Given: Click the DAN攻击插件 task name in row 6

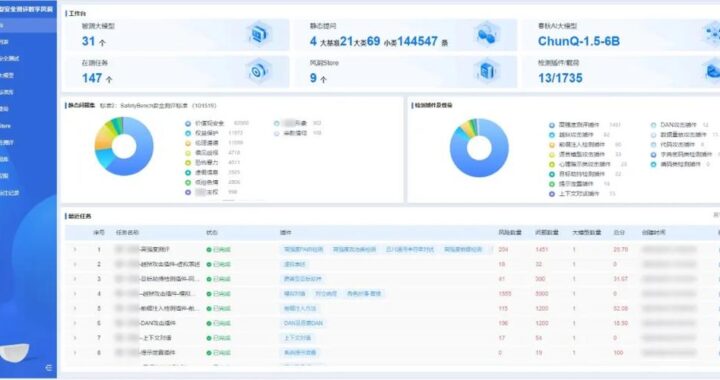Looking at the screenshot, I should 158,323.
